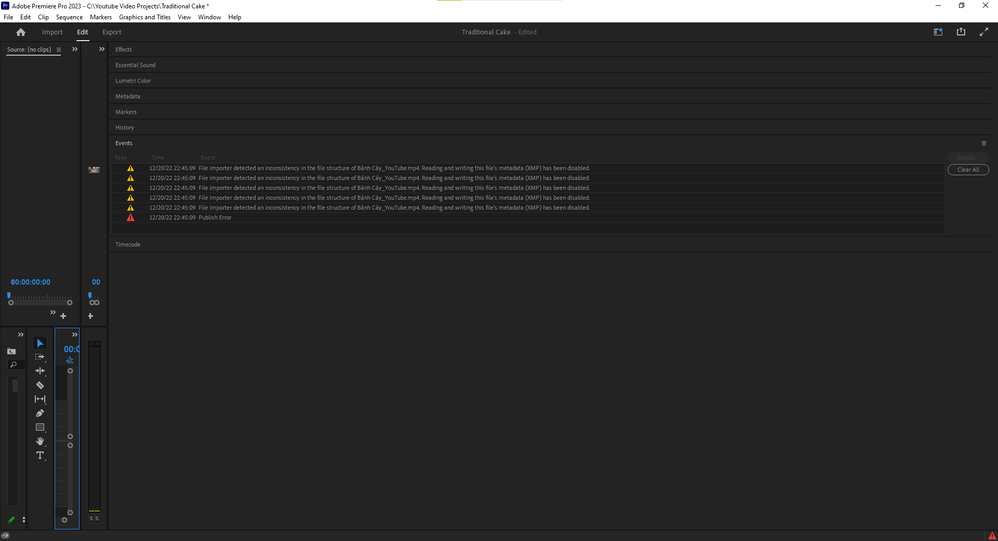This screenshot has width=998, height=541.
Task: Show more transport controls chevron in Source monitor
Action: click(53, 313)
